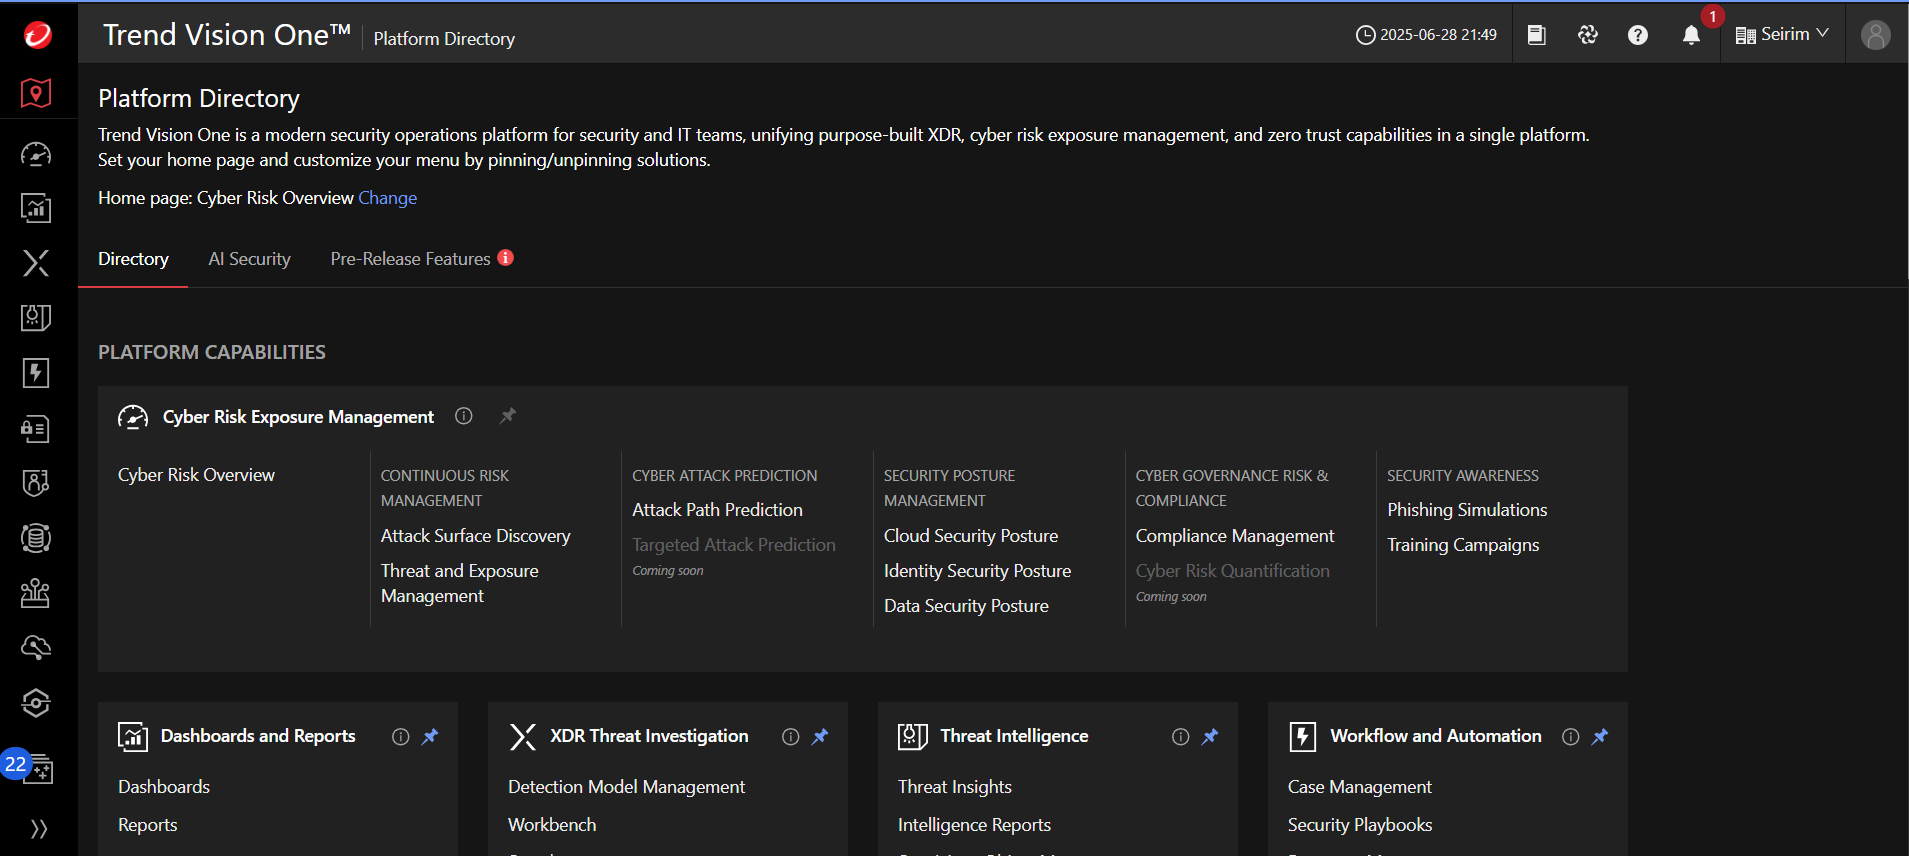Open the credits/assistant swirl icon in header
The image size is (1909, 856).
[1588, 35]
